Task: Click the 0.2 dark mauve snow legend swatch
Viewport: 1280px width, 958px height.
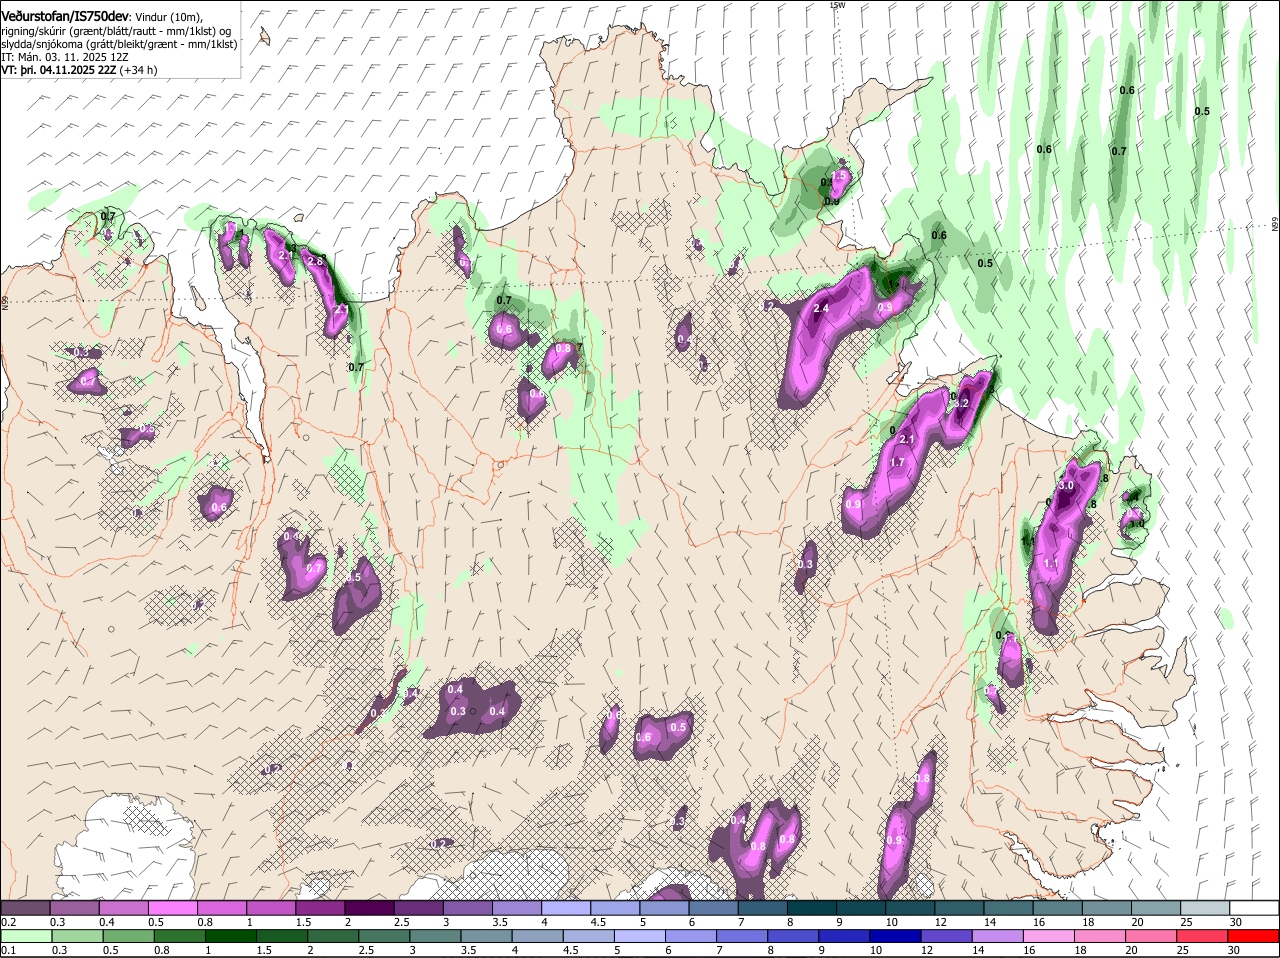Action: pos(25,907)
